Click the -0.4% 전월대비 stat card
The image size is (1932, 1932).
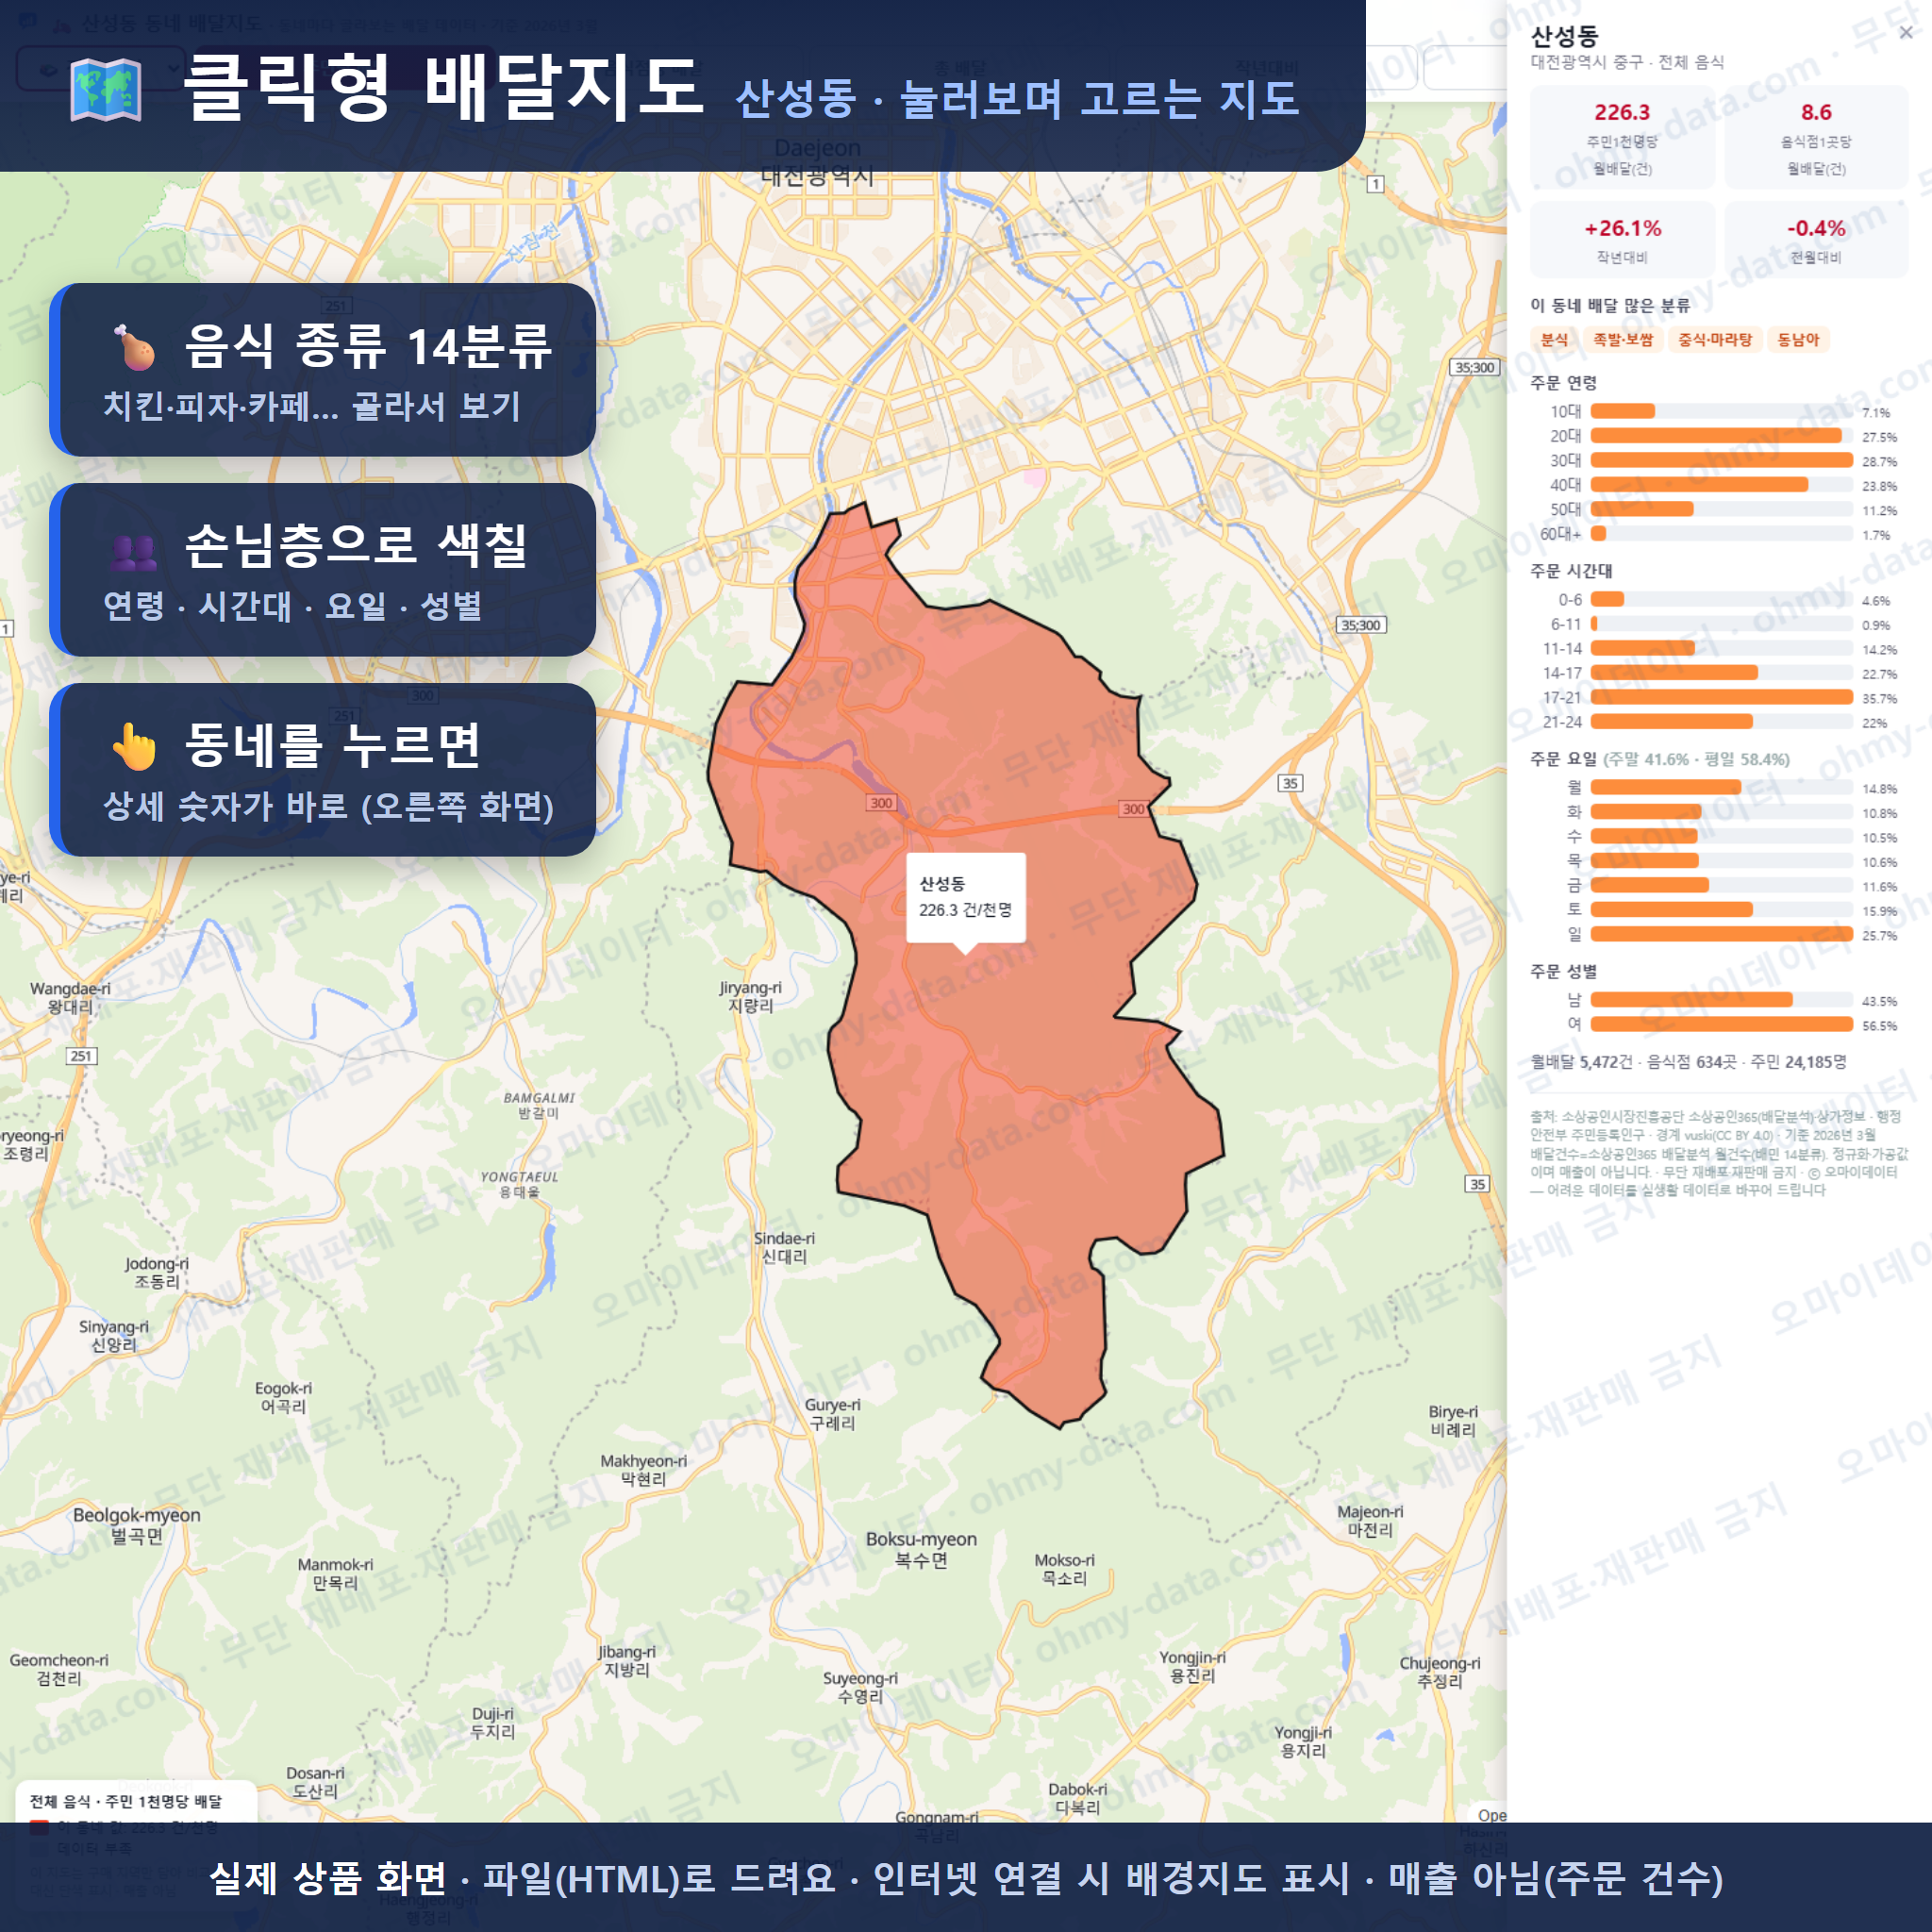click(1816, 240)
